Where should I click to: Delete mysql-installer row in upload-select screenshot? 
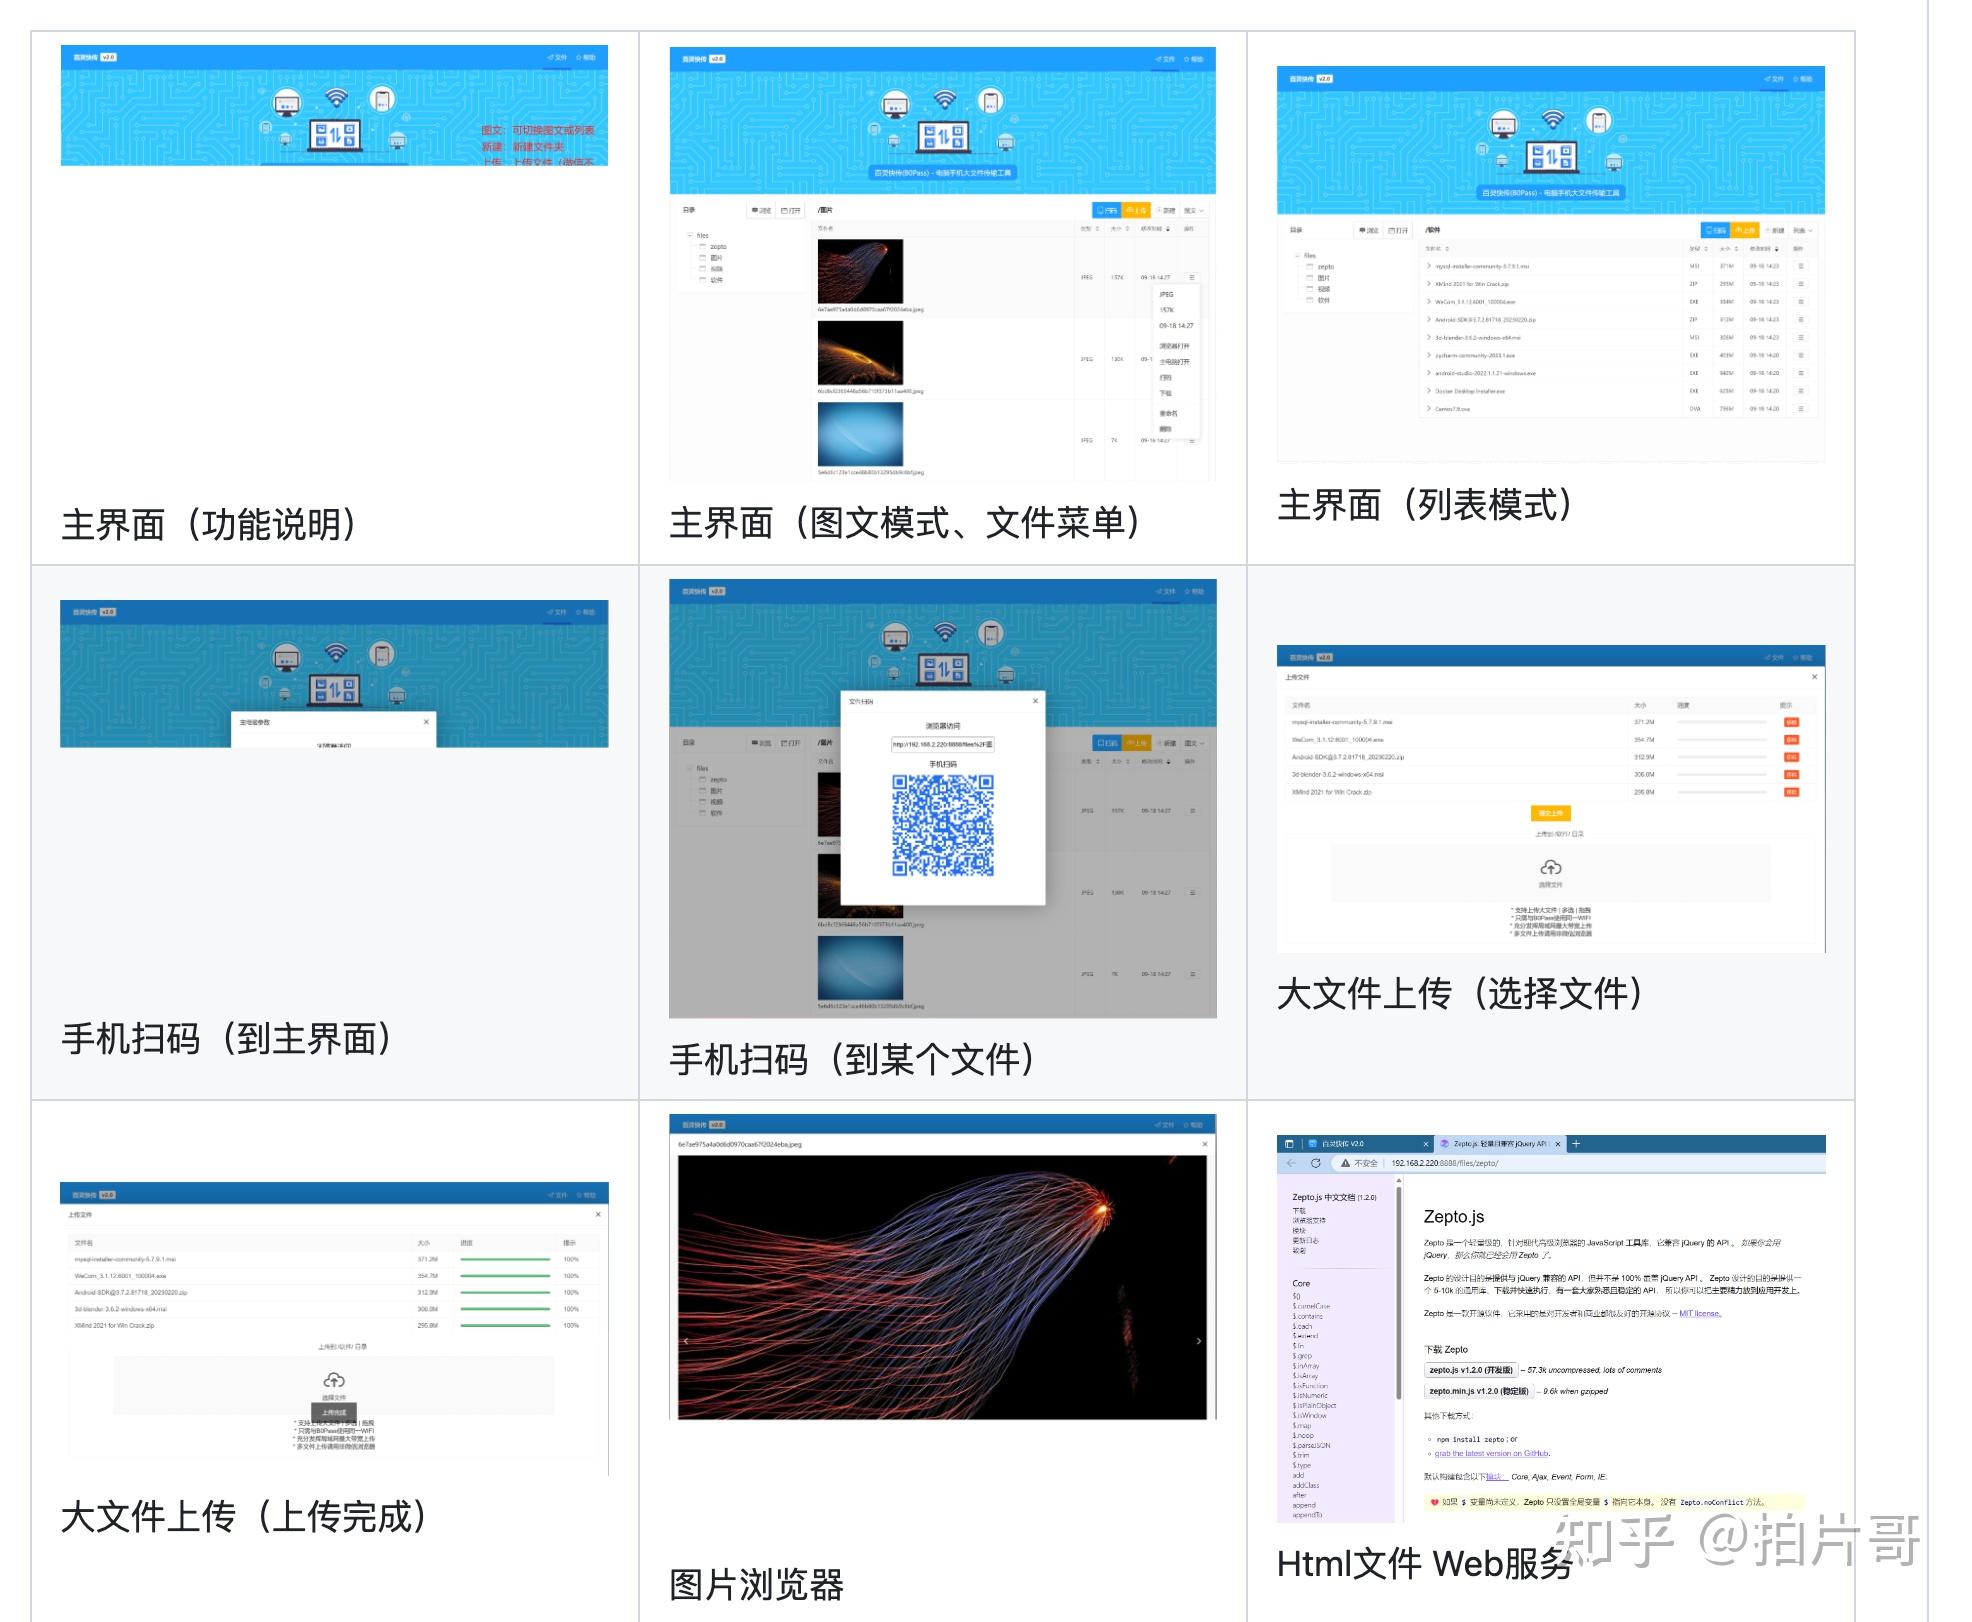coord(1791,722)
